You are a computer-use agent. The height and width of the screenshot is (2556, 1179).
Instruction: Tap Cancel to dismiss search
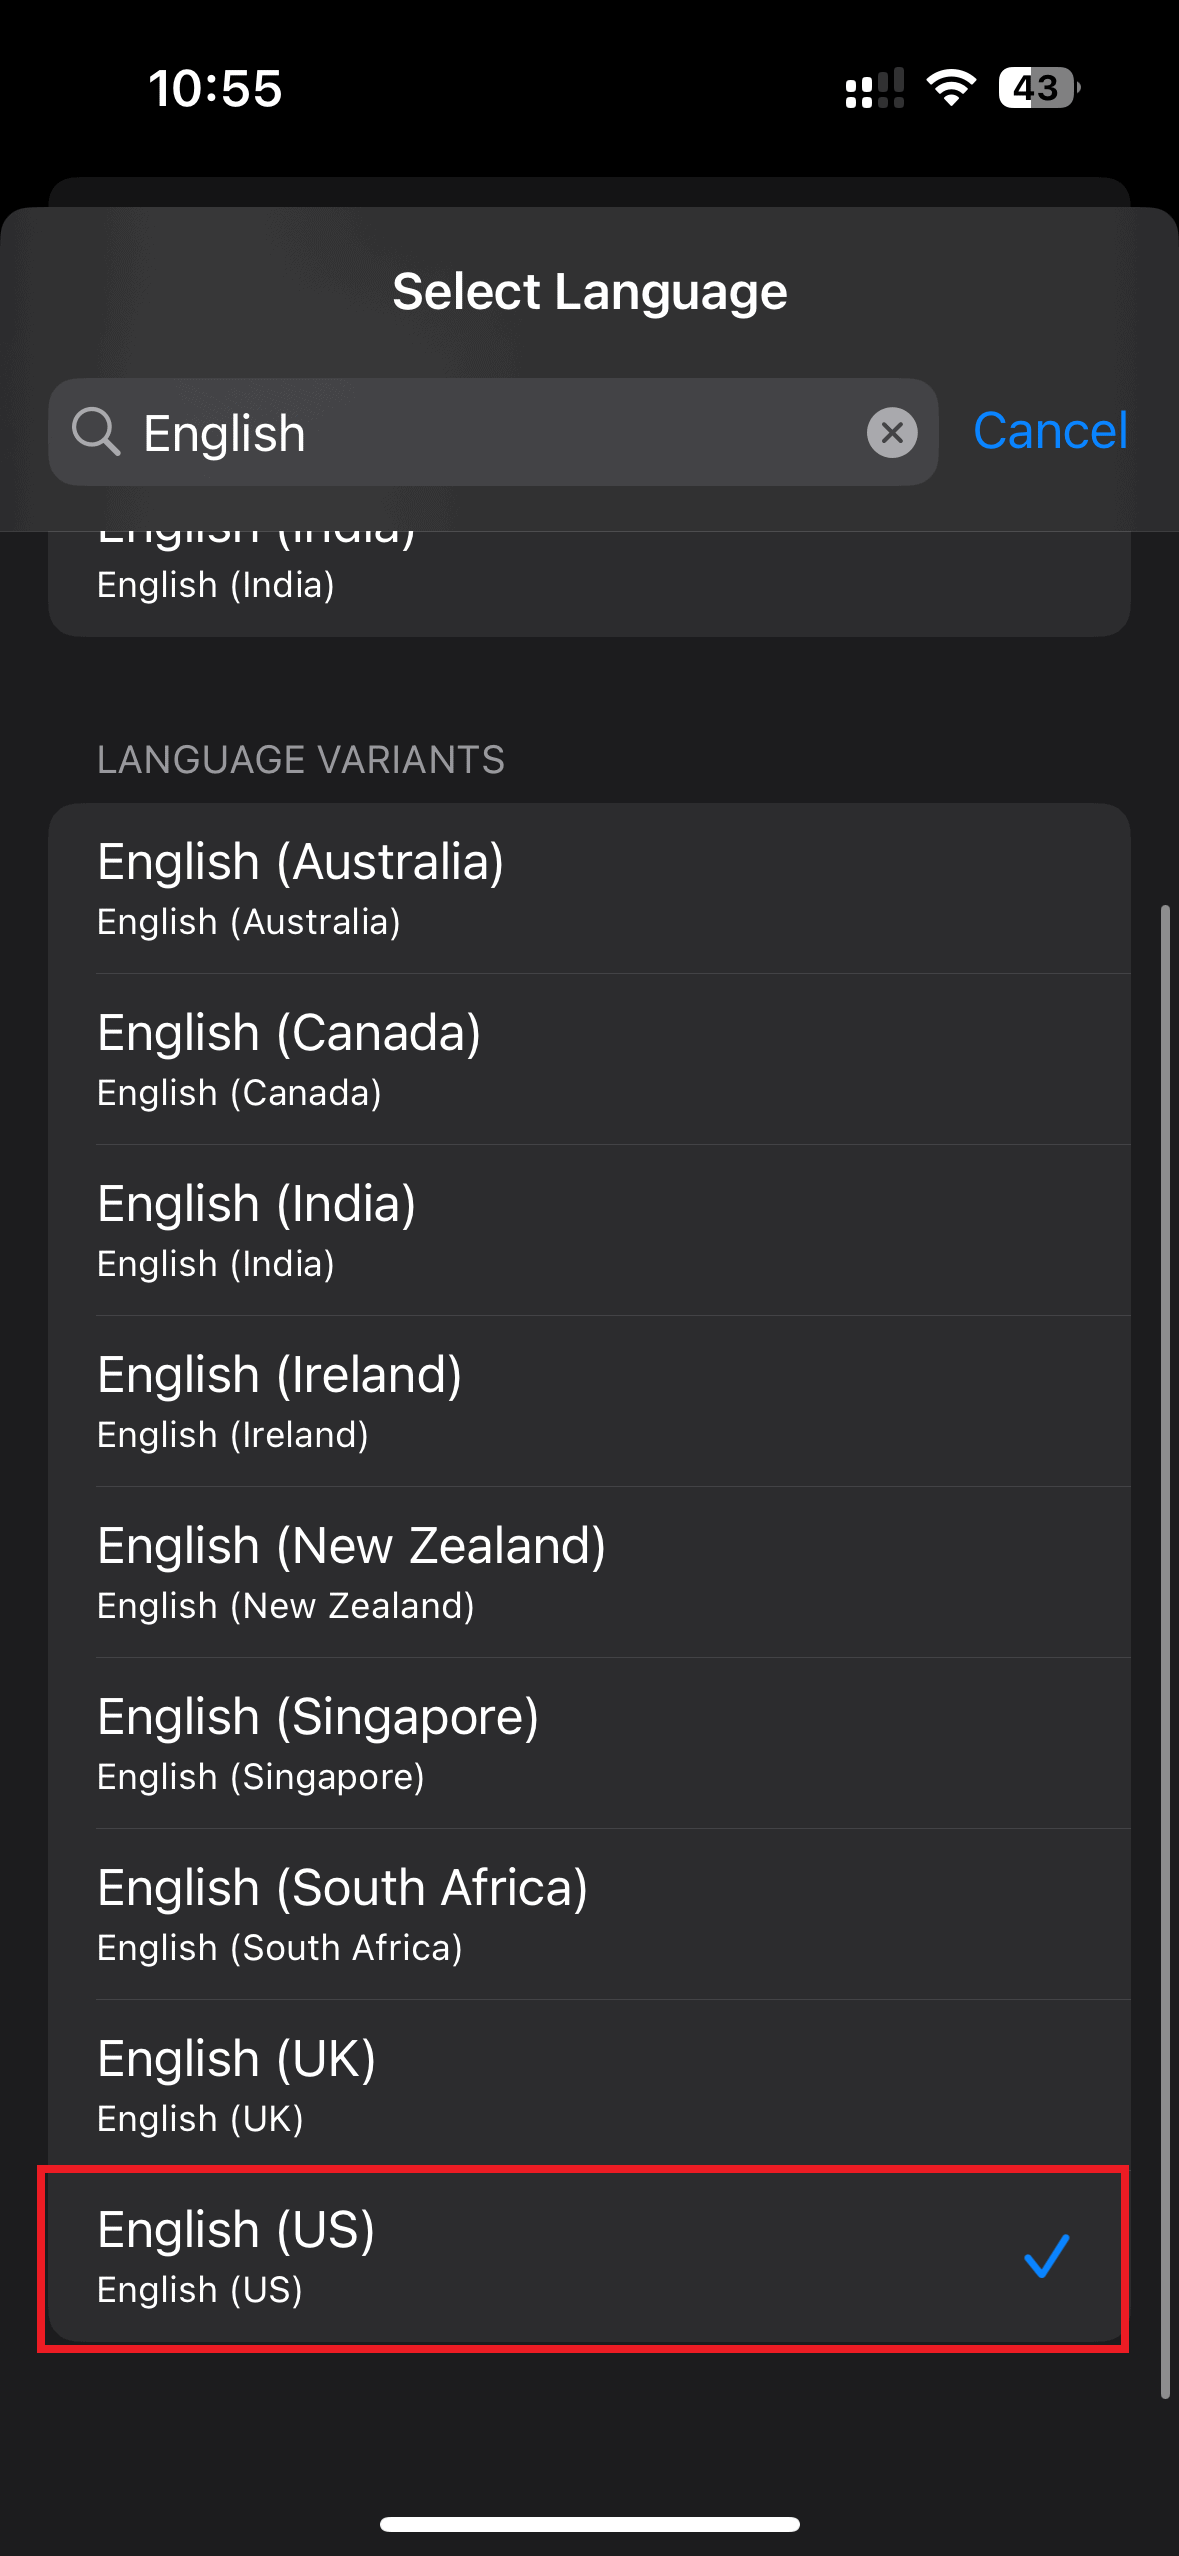point(1049,431)
